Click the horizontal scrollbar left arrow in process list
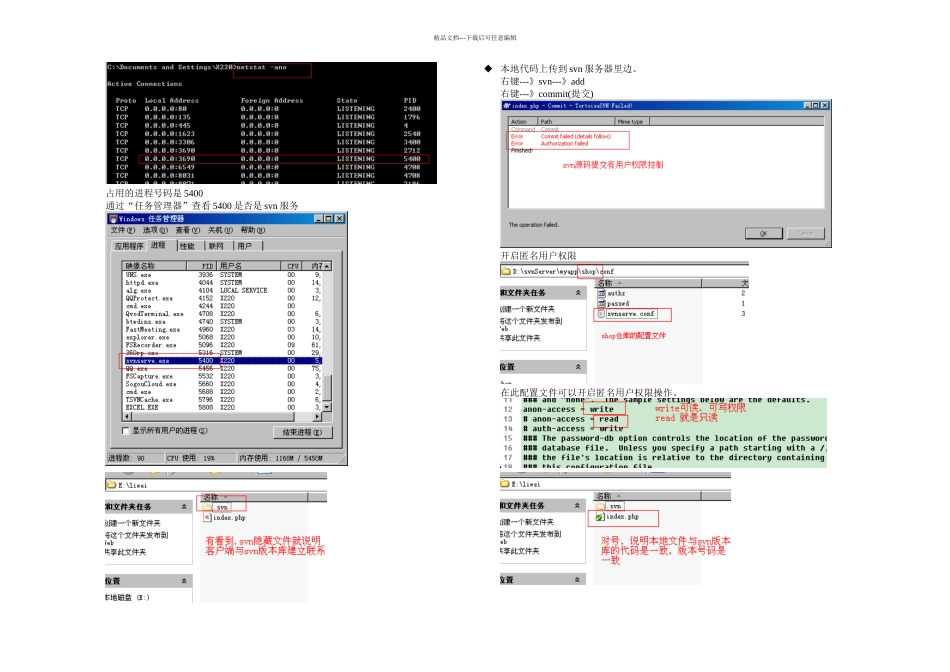Viewport: 950px width, 672px height. click(x=127, y=417)
